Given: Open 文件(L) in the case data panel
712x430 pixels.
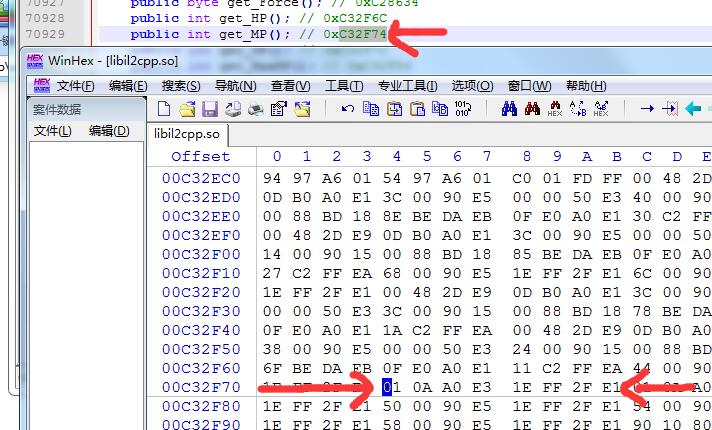Looking at the screenshot, I should (x=53, y=131).
